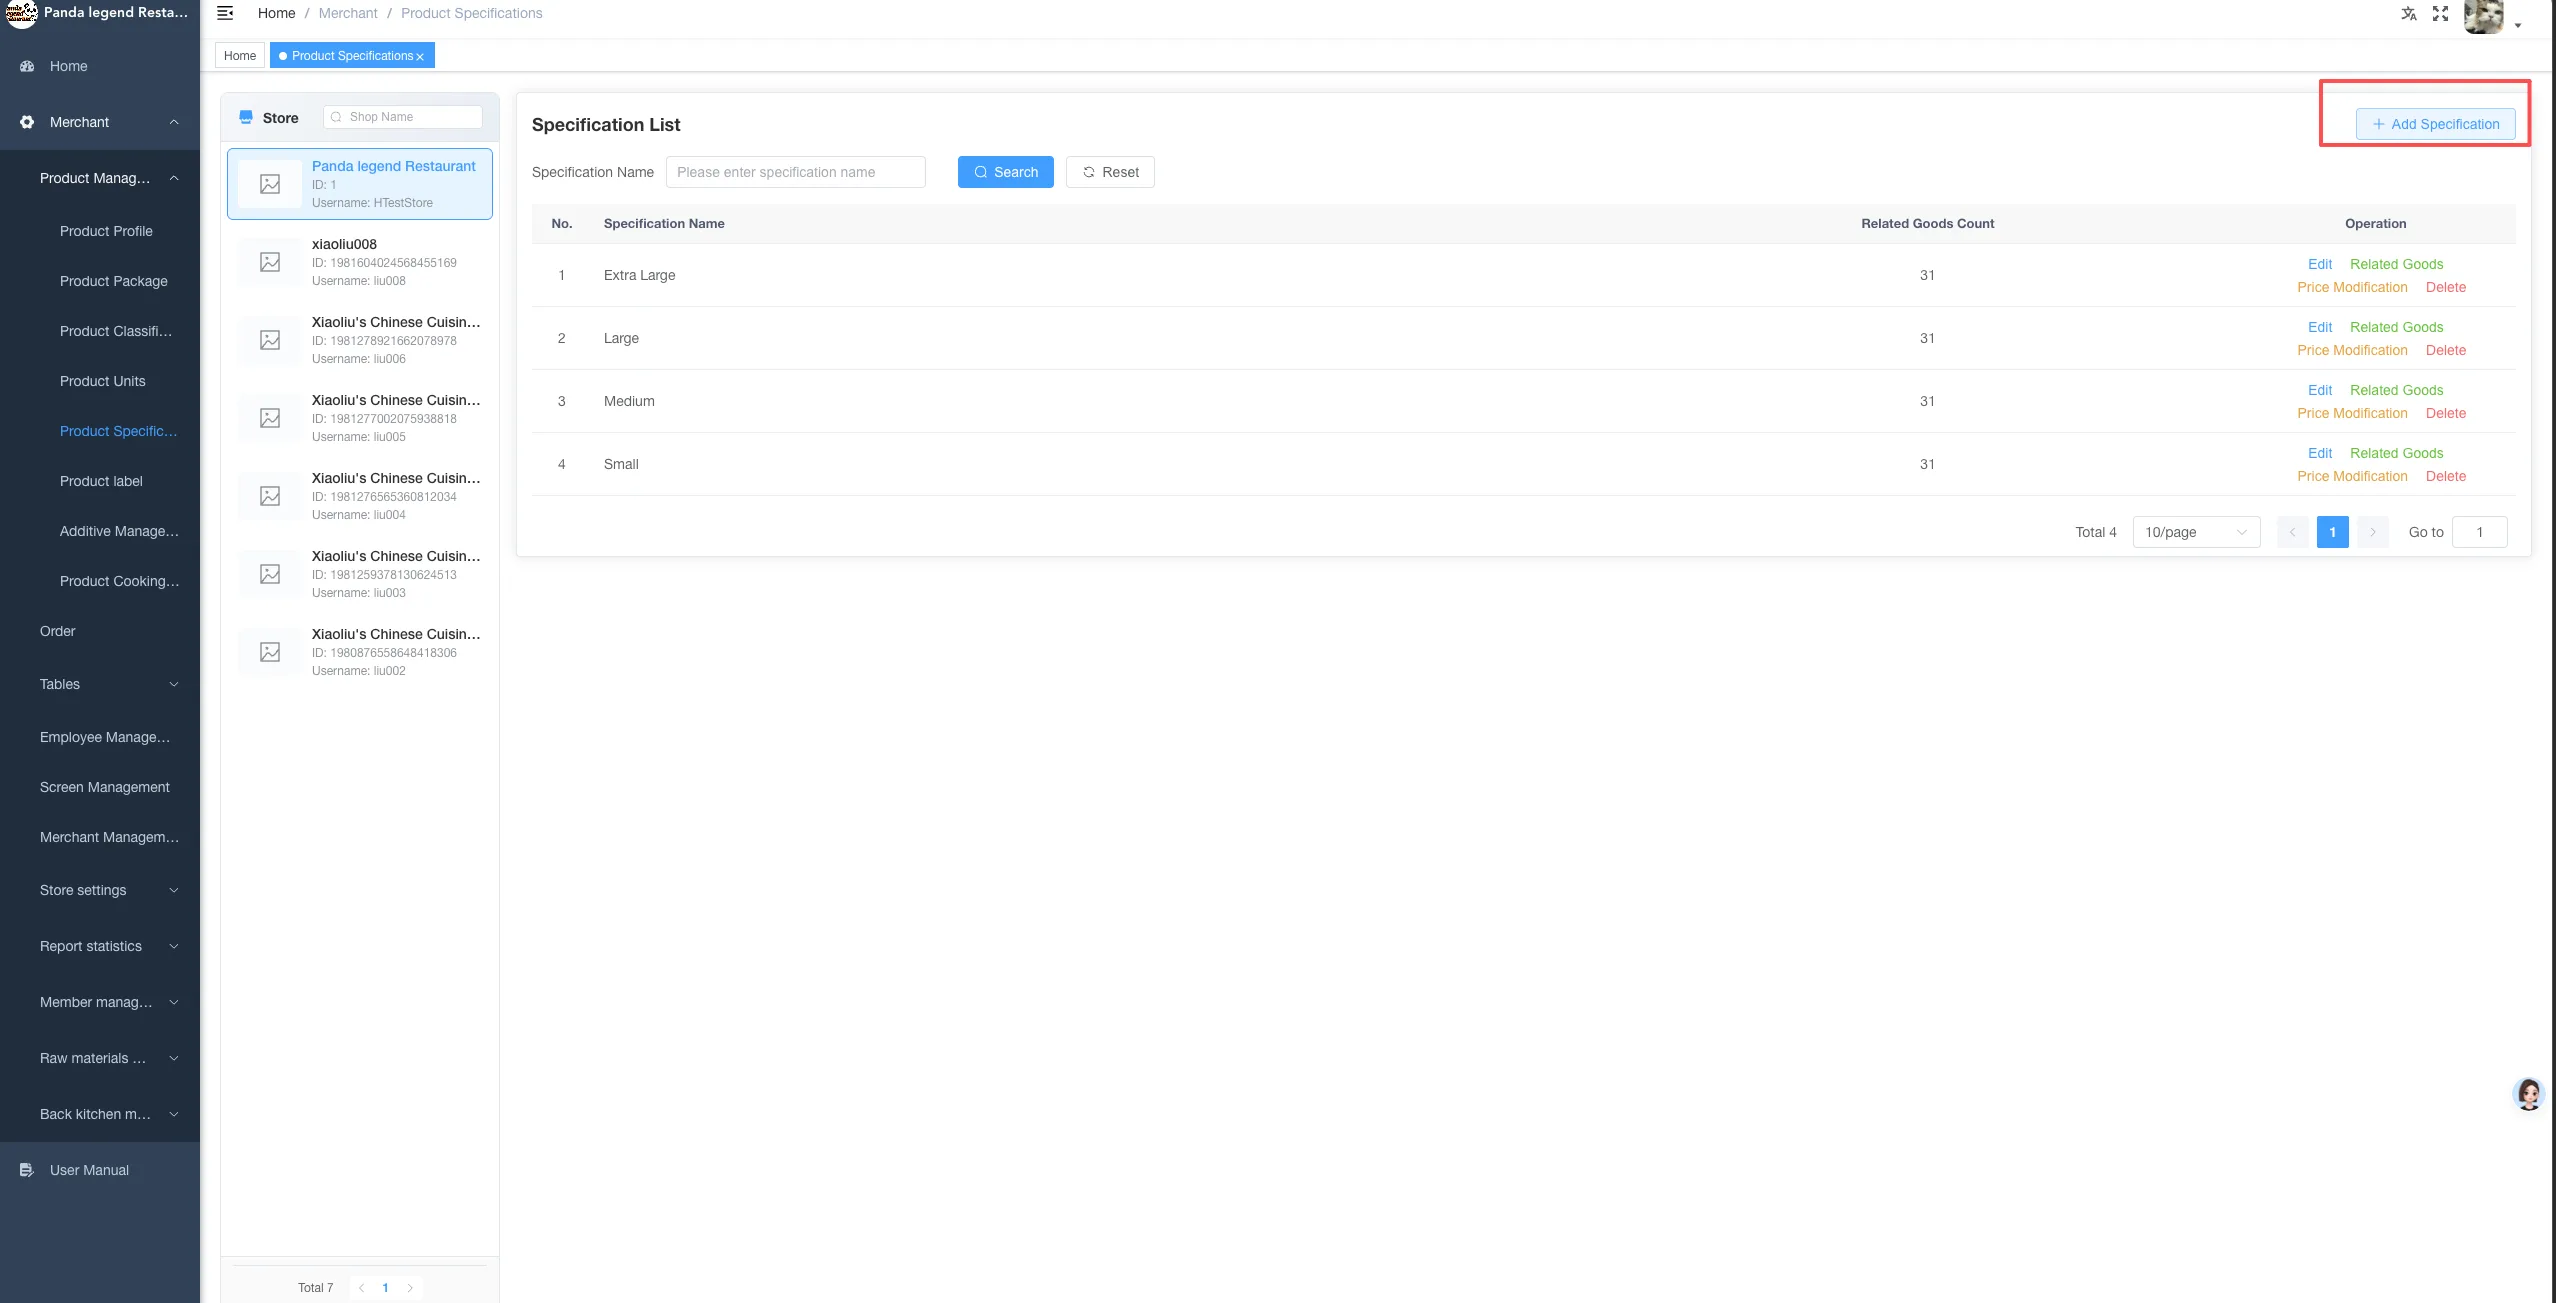Click store image for username liu006
The height and width of the screenshot is (1303, 2556).
coord(270,340)
